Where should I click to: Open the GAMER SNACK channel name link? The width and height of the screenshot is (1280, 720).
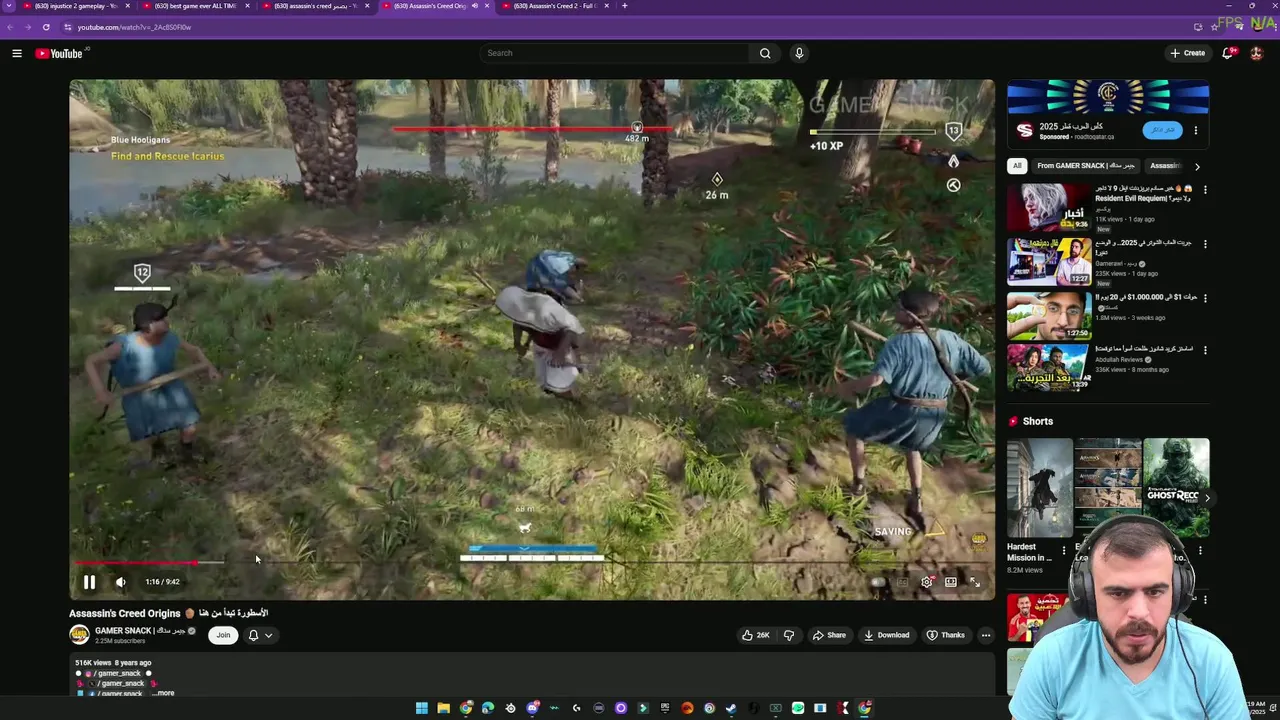click(x=140, y=631)
